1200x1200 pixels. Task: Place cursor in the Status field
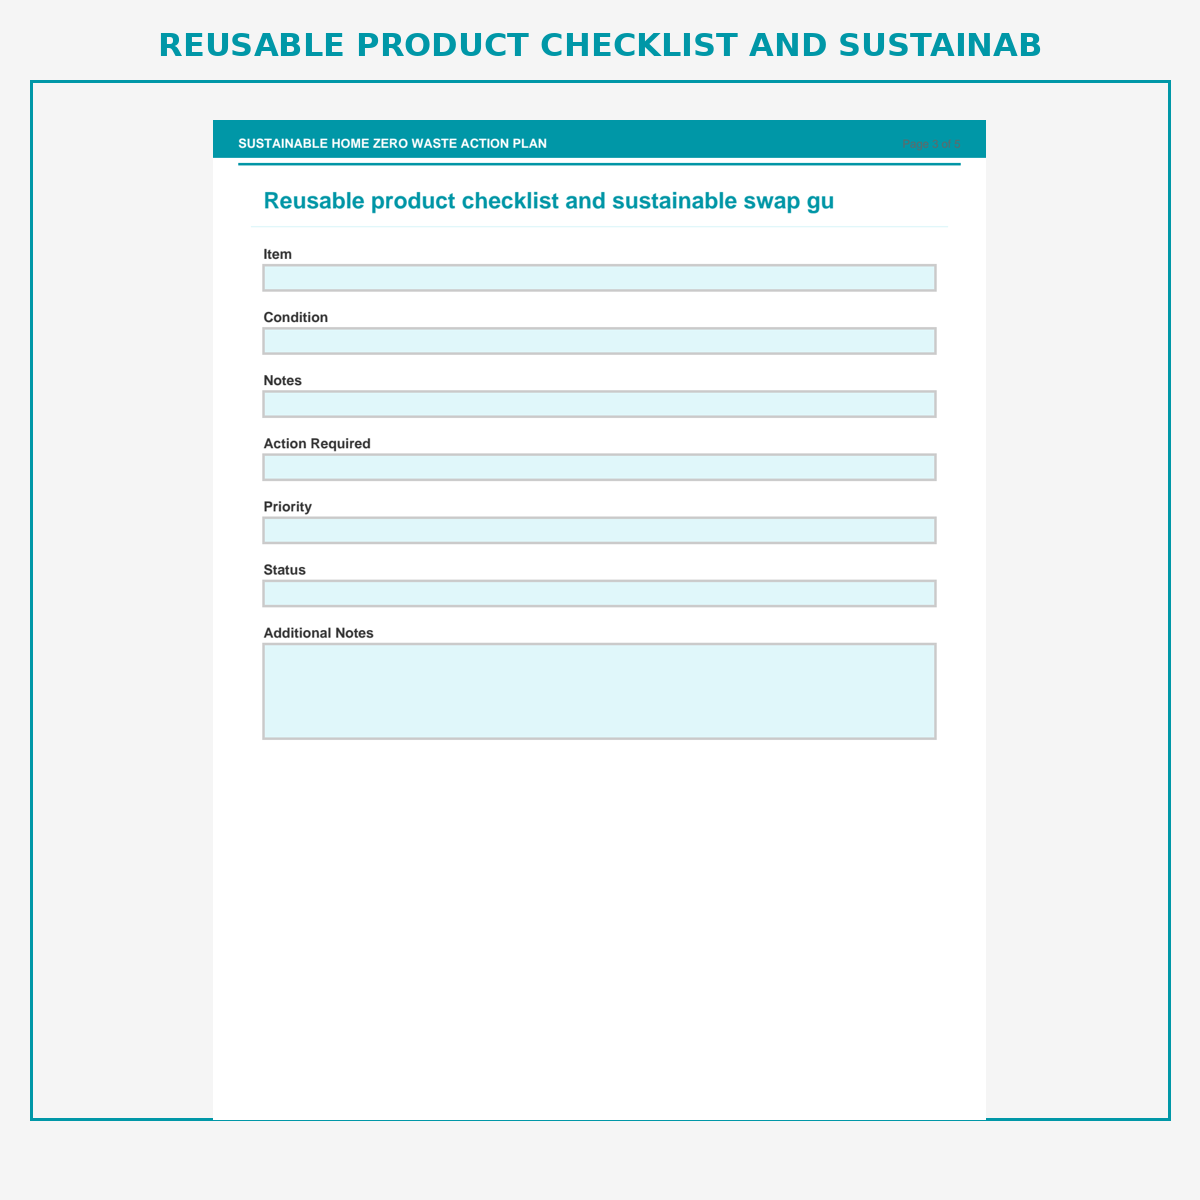pos(599,593)
